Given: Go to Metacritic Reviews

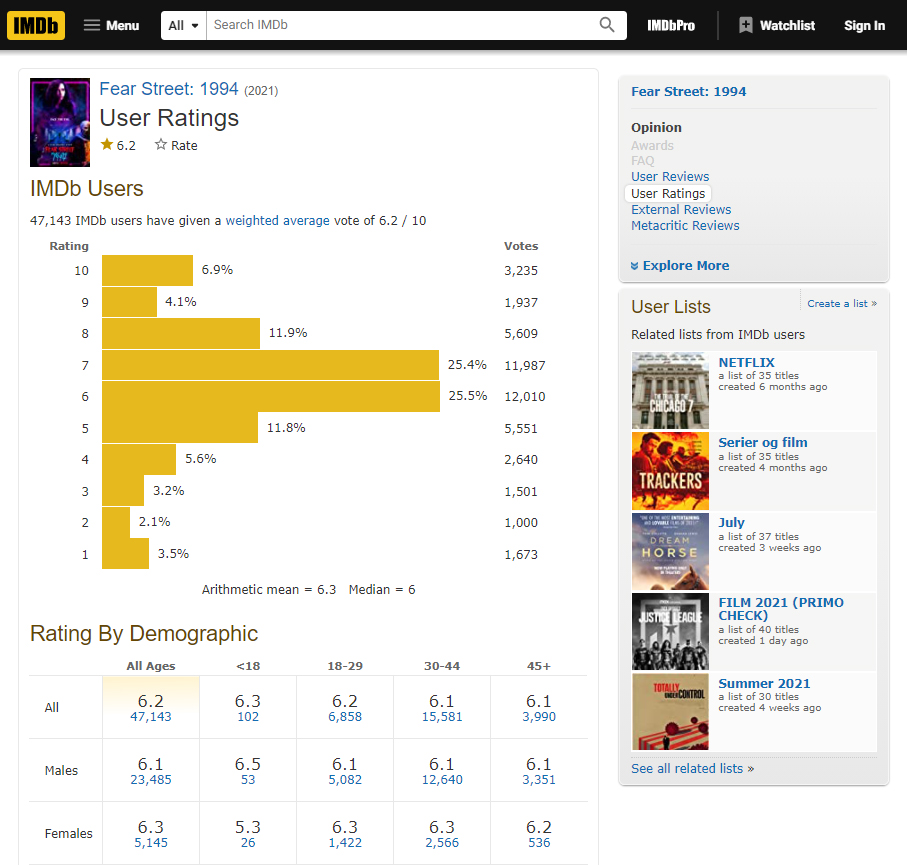Looking at the screenshot, I should point(685,226).
